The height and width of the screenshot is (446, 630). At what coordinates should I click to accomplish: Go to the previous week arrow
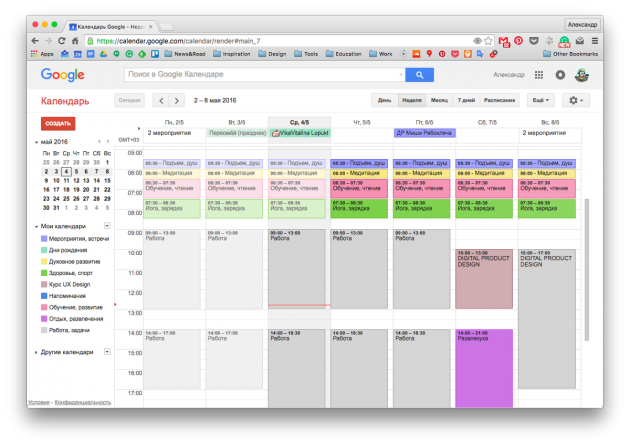click(162, 100)
